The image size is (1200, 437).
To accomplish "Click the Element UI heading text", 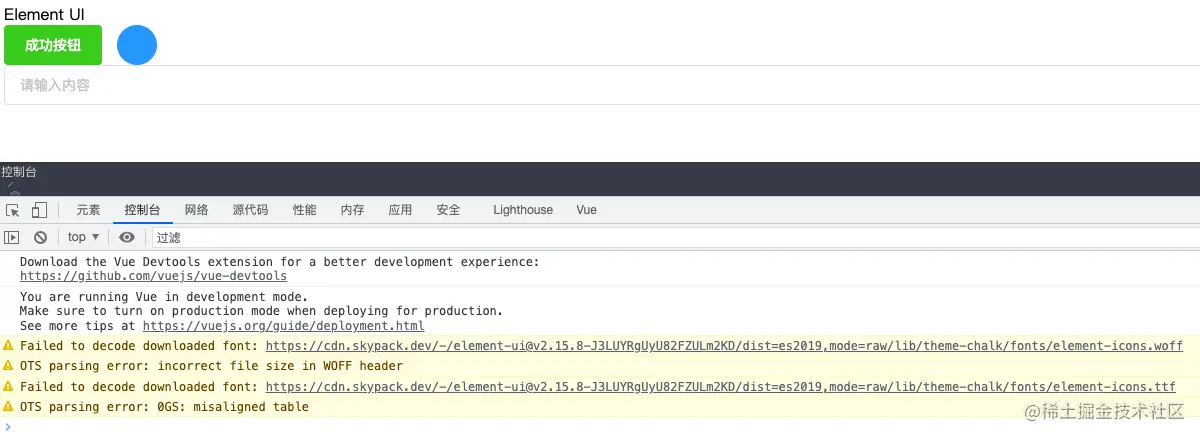I will coord(44,14).
